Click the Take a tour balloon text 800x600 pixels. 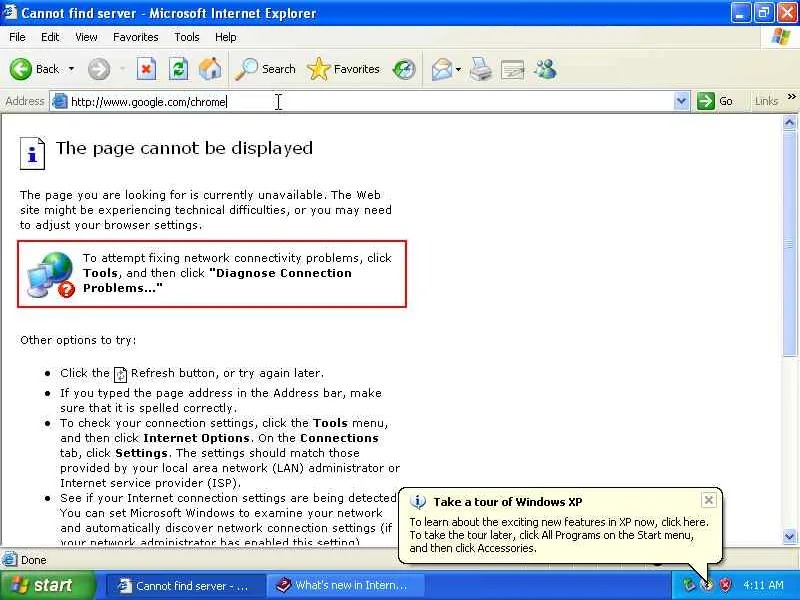click(508, 502)
